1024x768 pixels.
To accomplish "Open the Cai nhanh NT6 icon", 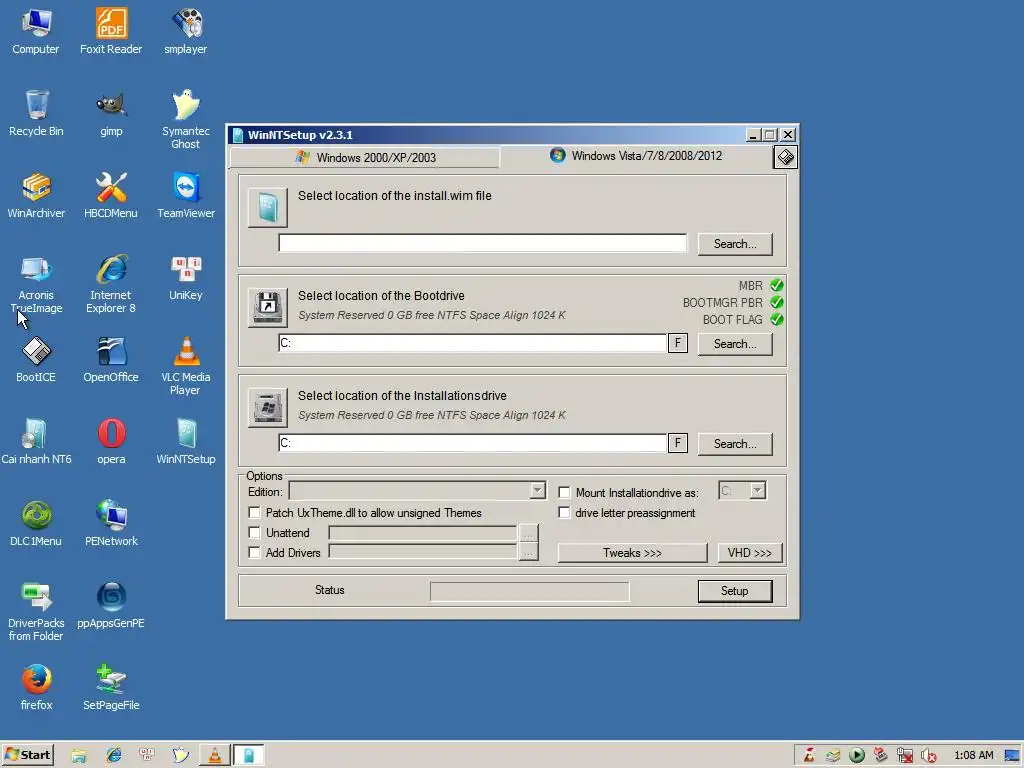I will coord(36,441).
